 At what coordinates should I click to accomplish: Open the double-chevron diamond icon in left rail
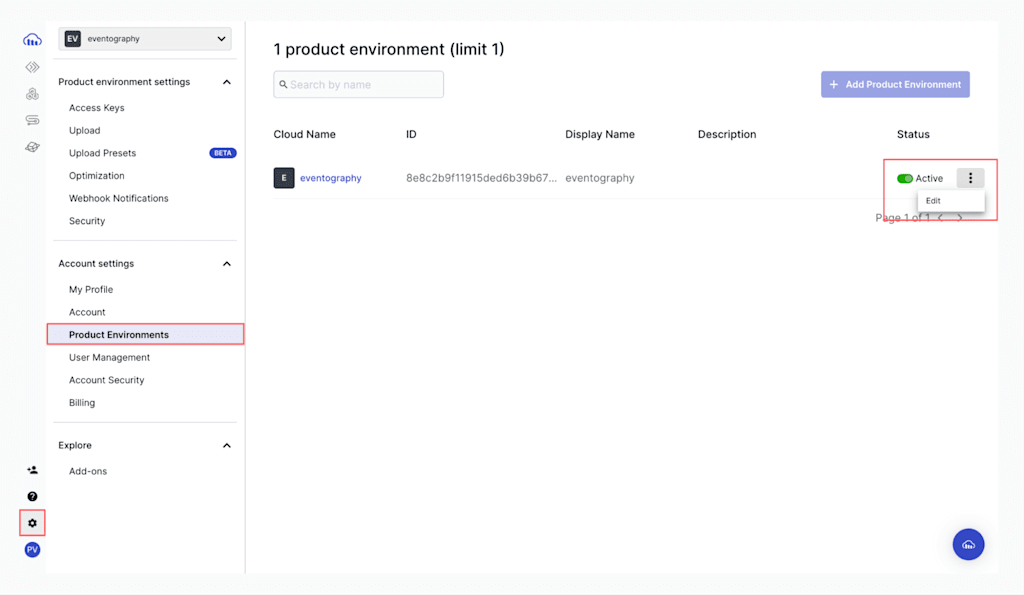click(x=32, y=67)
